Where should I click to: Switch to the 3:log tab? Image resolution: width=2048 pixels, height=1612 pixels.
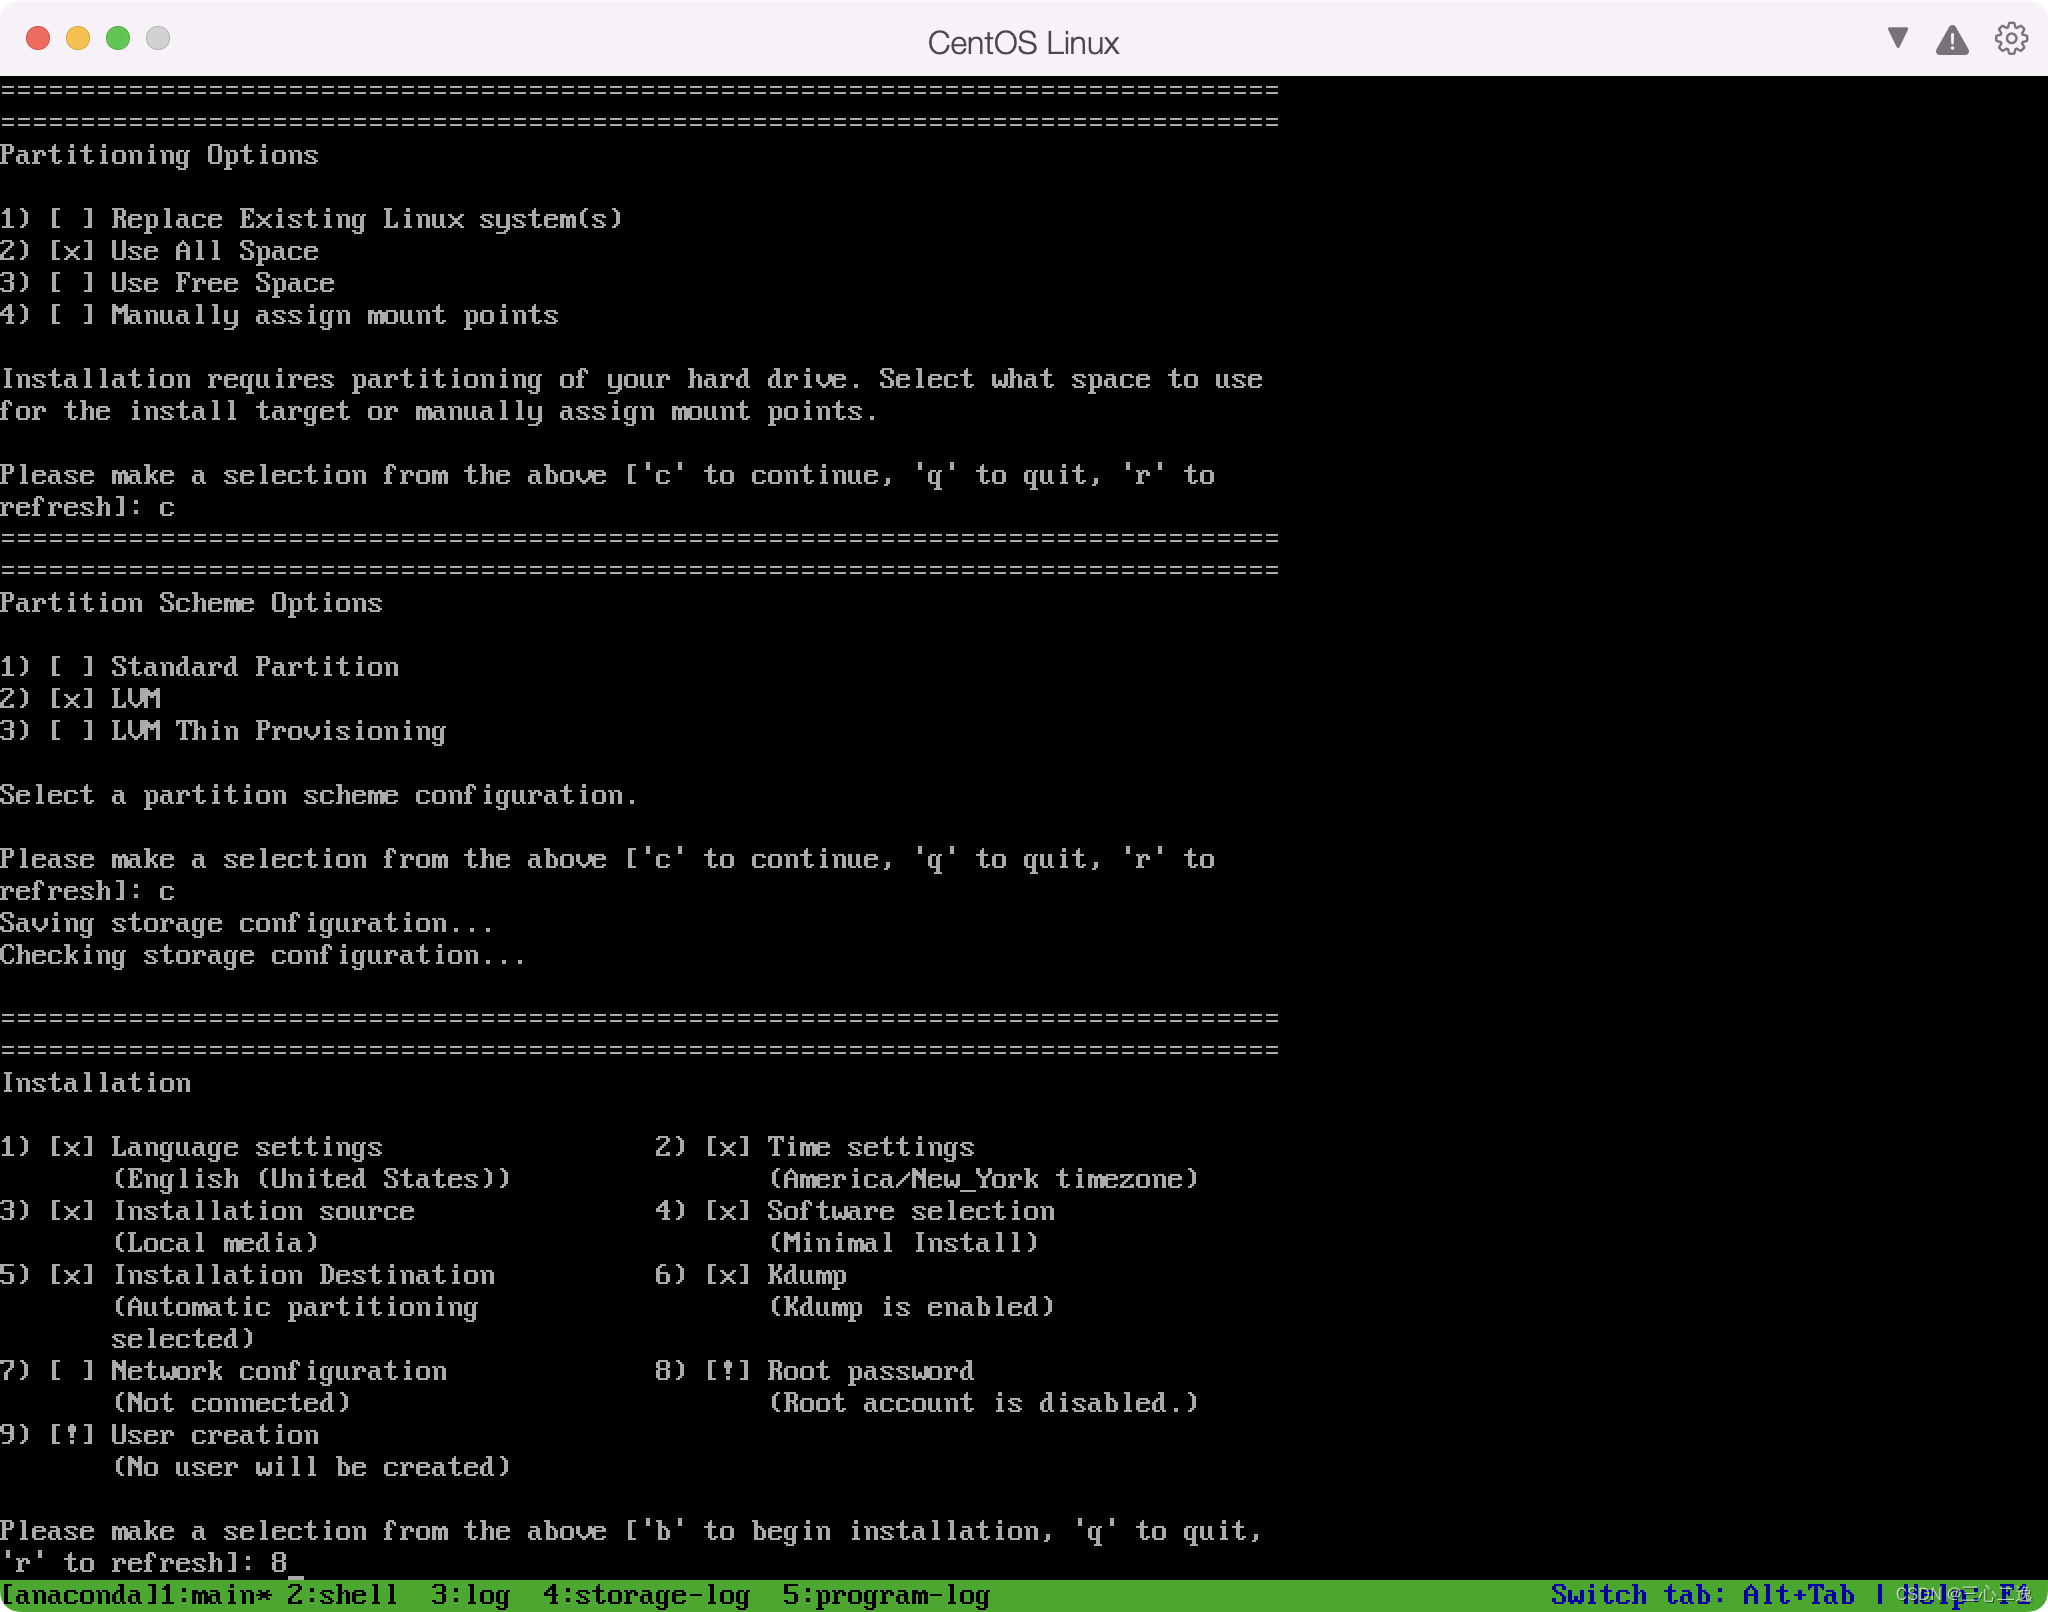(470, 1595)
